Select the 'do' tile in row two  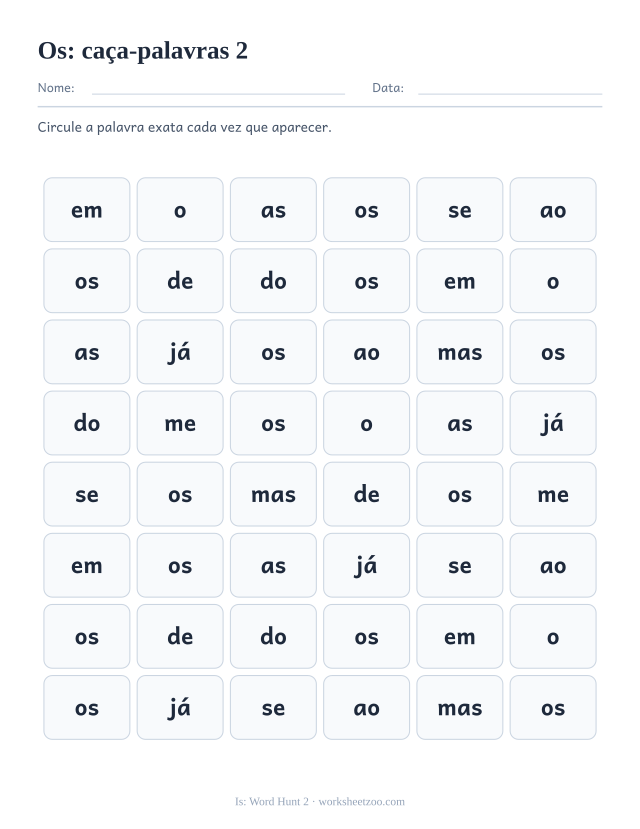pyautogui.click(x=273, y=281)
